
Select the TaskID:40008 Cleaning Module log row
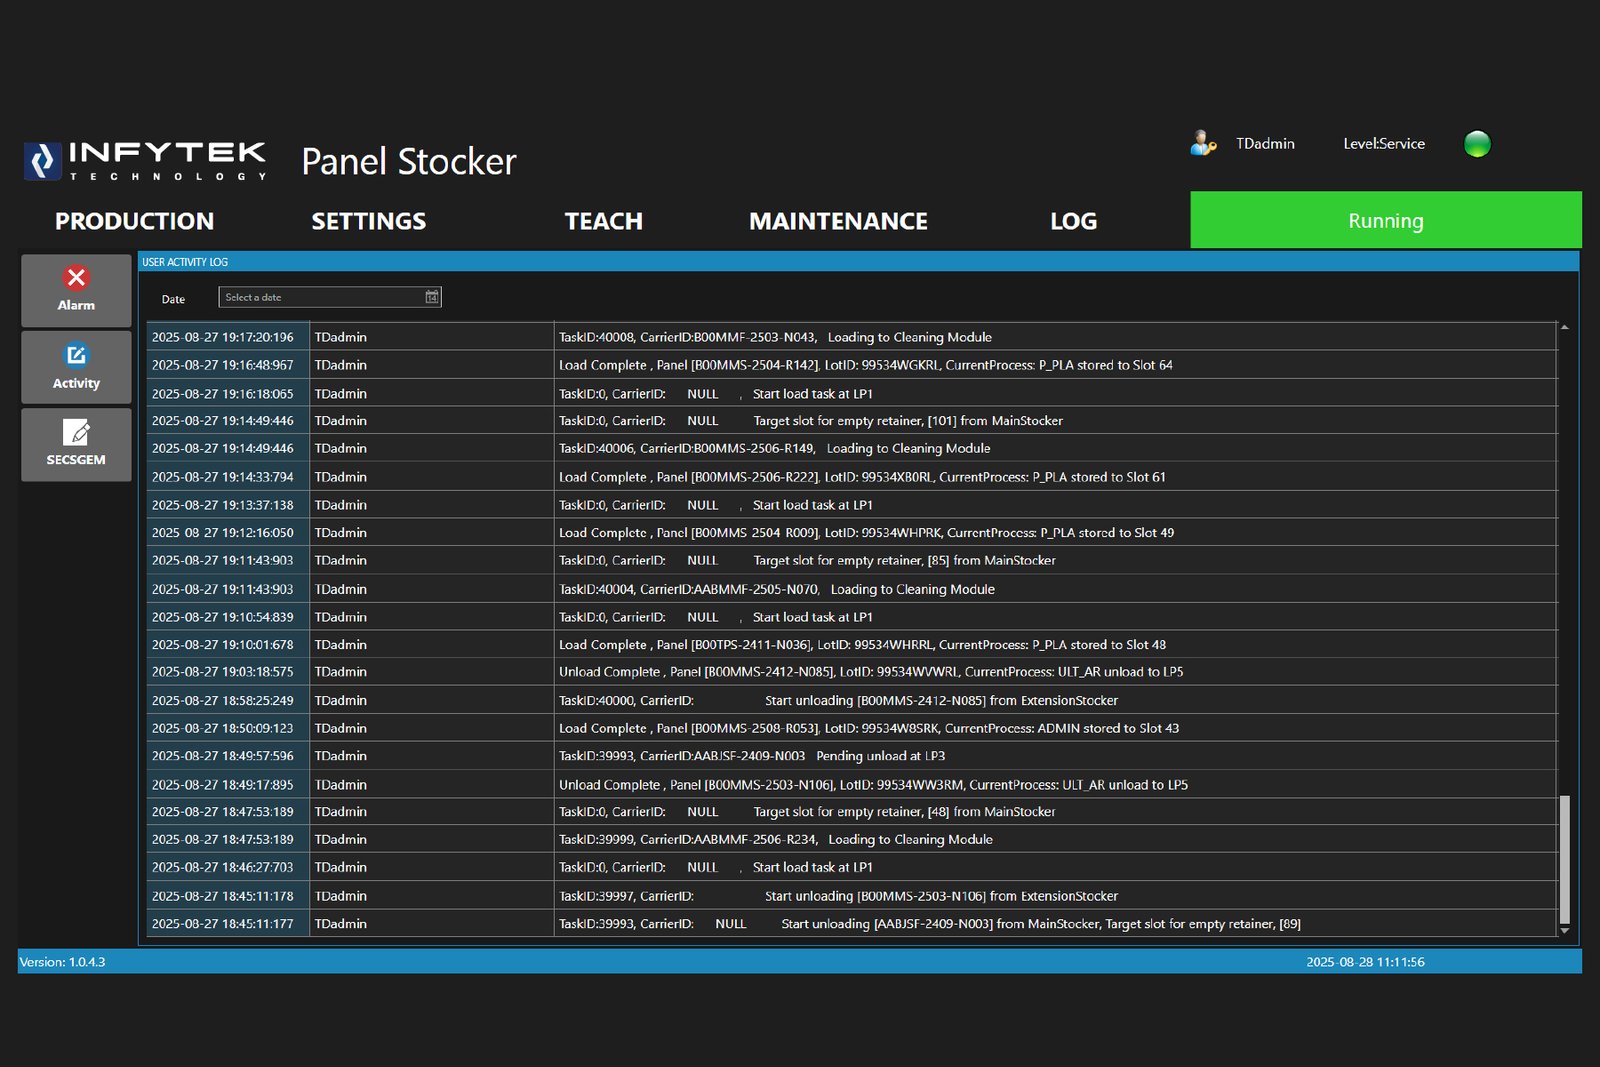coord(800,337)
